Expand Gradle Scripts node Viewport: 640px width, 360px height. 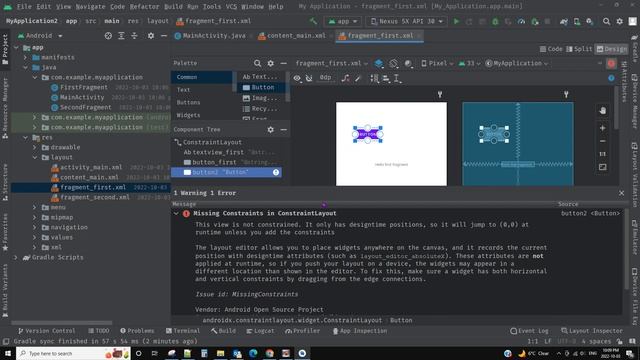click(16, 258)
